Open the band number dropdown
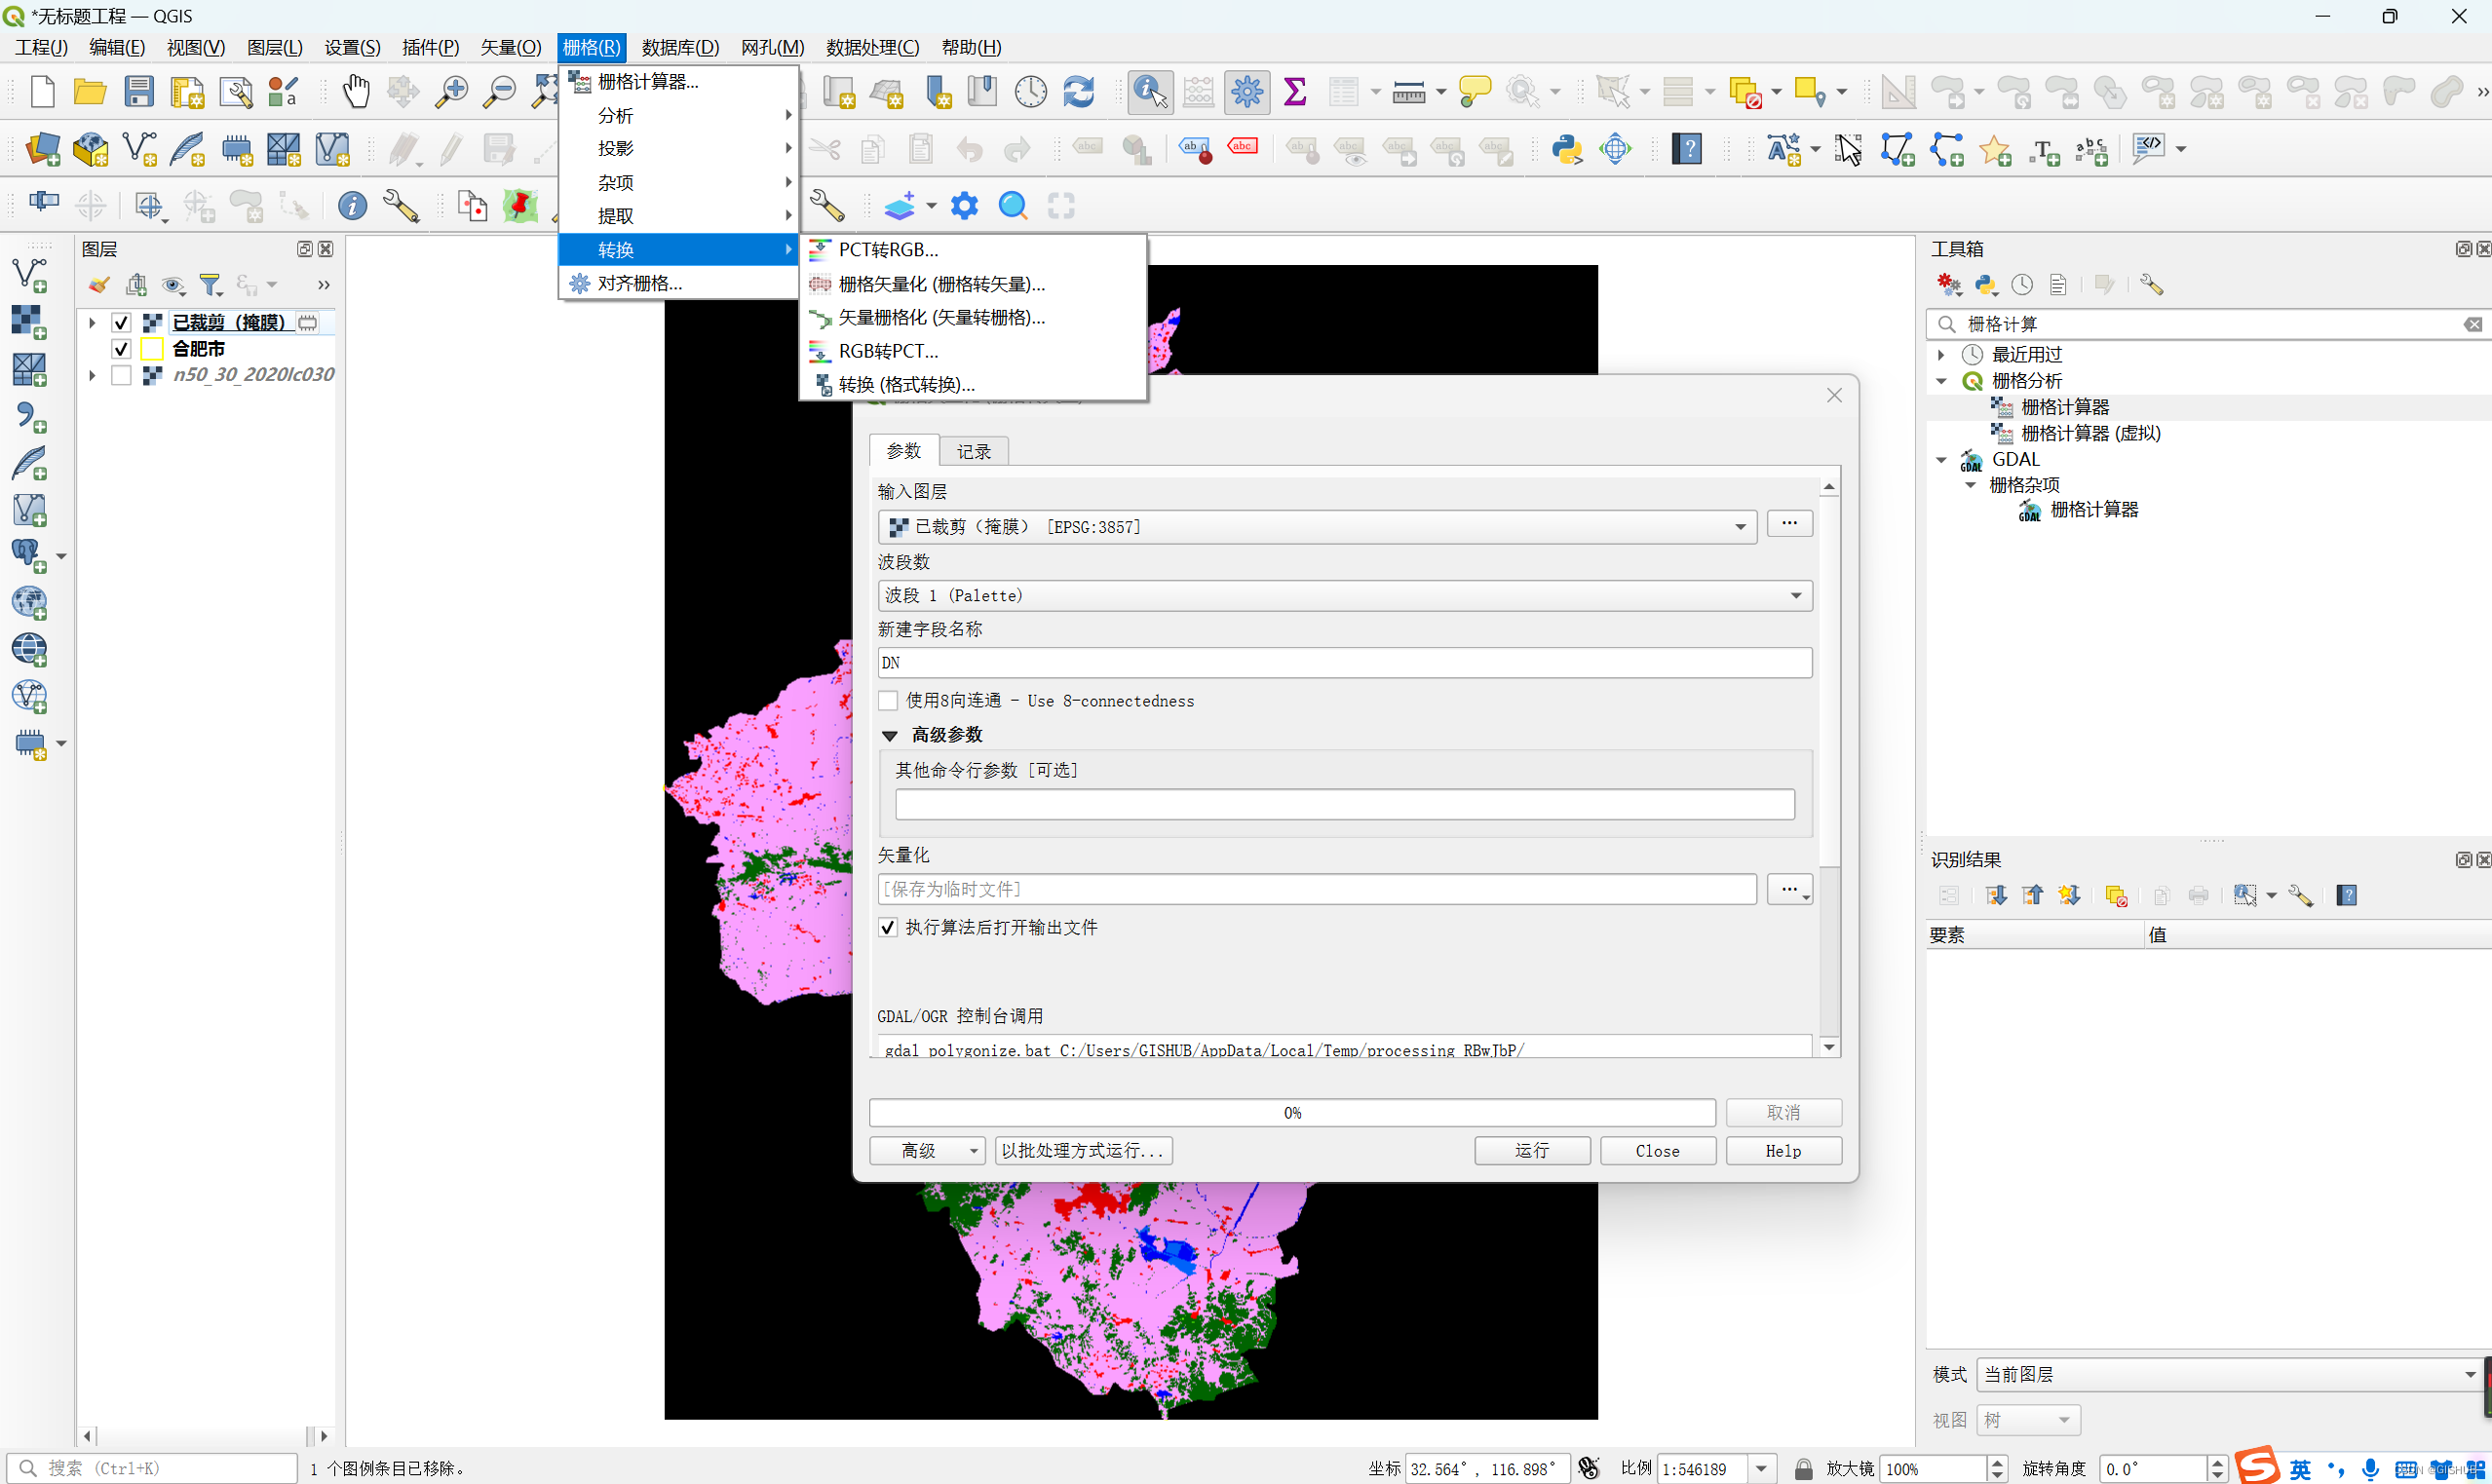 (1795, 596)
